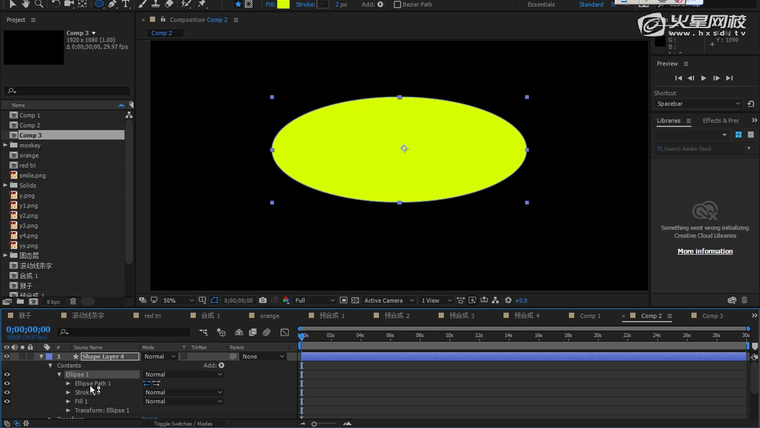The image size is (760, 428).
Task: Open the magnification dropdown showing 50%
Action: tap(175, 300)
